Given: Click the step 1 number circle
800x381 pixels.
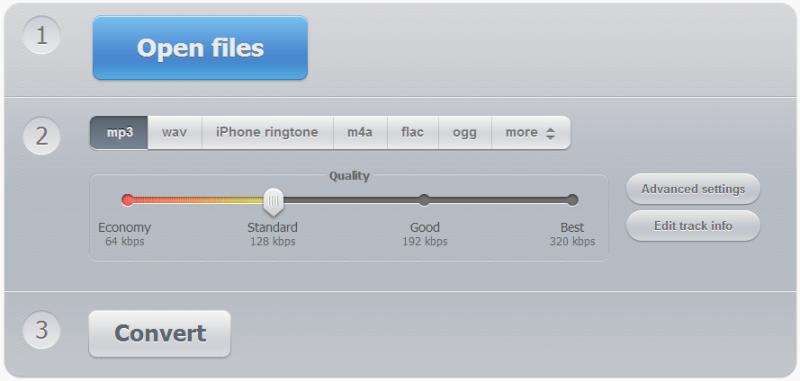Looking at the screenshot, I should 41,36.
